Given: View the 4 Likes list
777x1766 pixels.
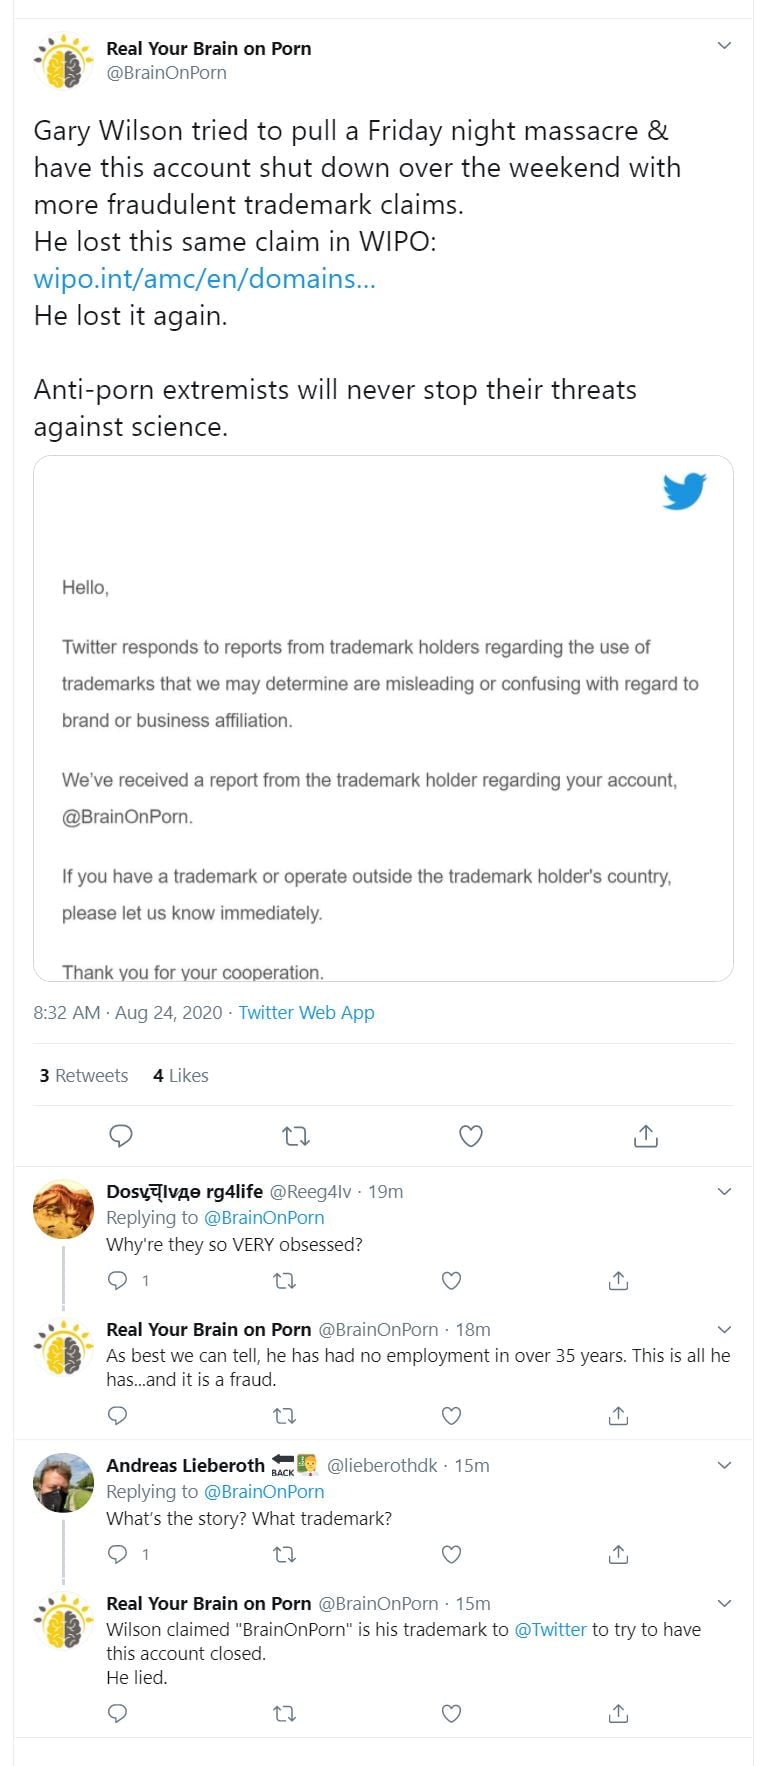Looking at the screenshot, I should tap(181, 1075).
